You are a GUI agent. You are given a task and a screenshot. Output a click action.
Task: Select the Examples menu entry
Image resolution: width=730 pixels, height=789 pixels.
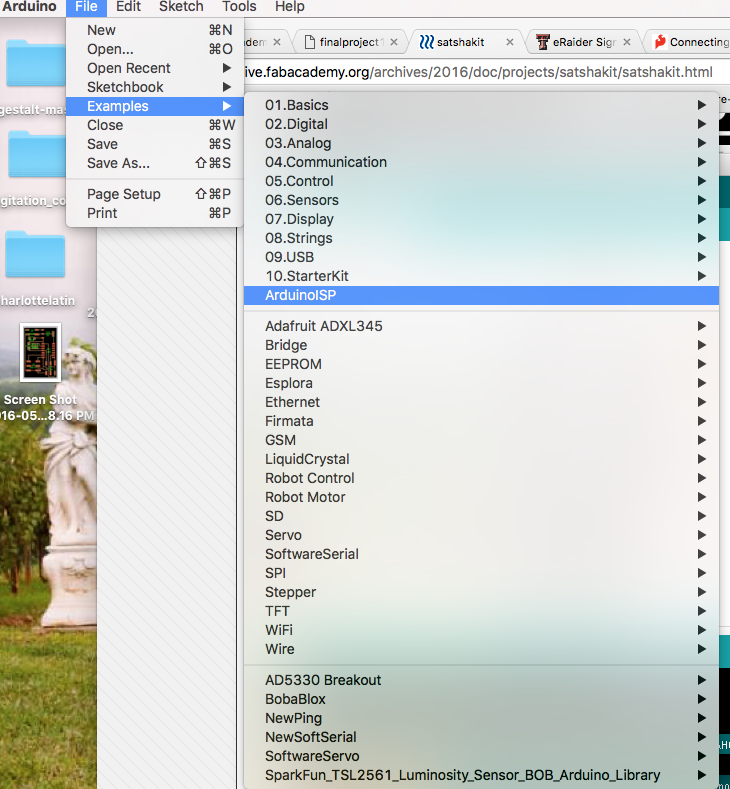pos(154,106)
